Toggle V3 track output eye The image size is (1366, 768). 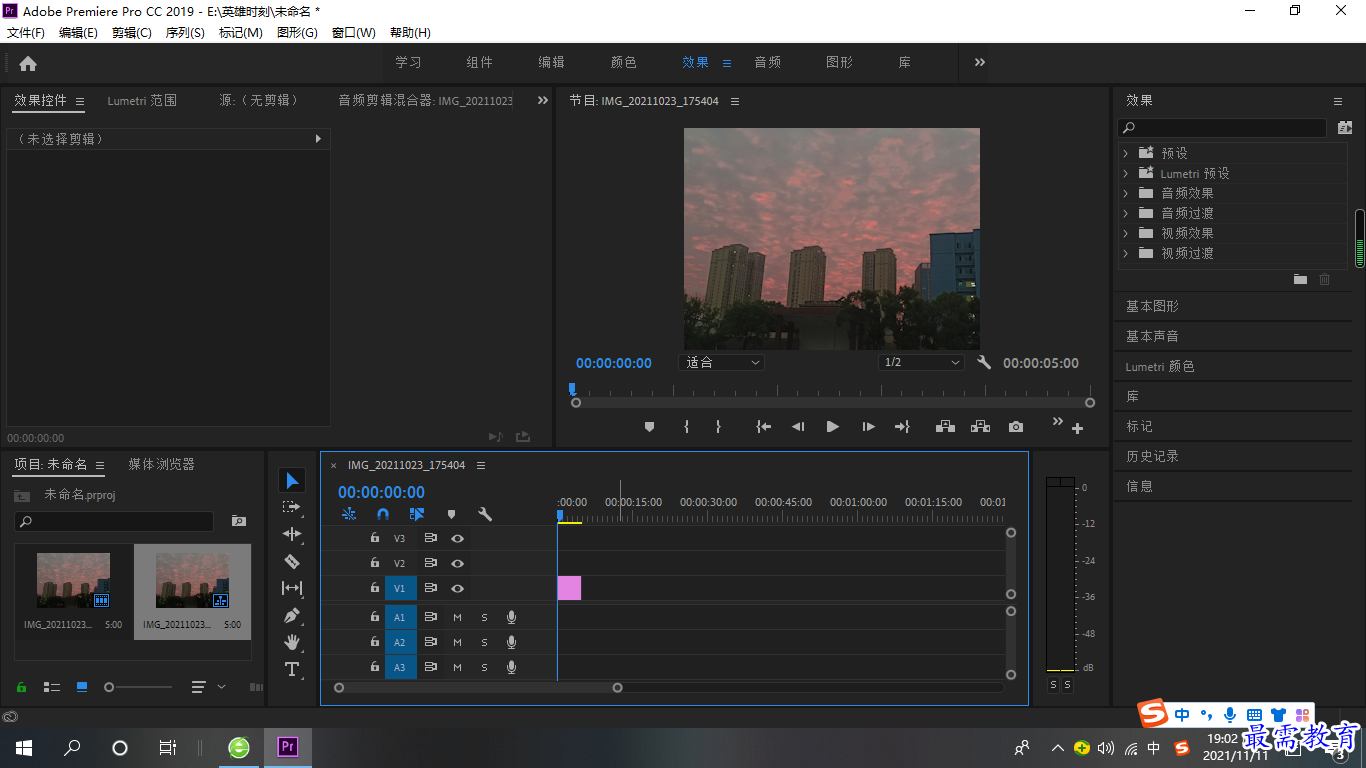(457, 538)
